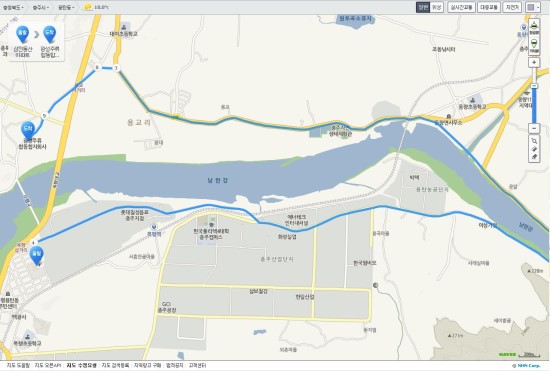Click the zoom in plus button
The height and width of the screenshot is (371, 550).
tap(534, 63)
